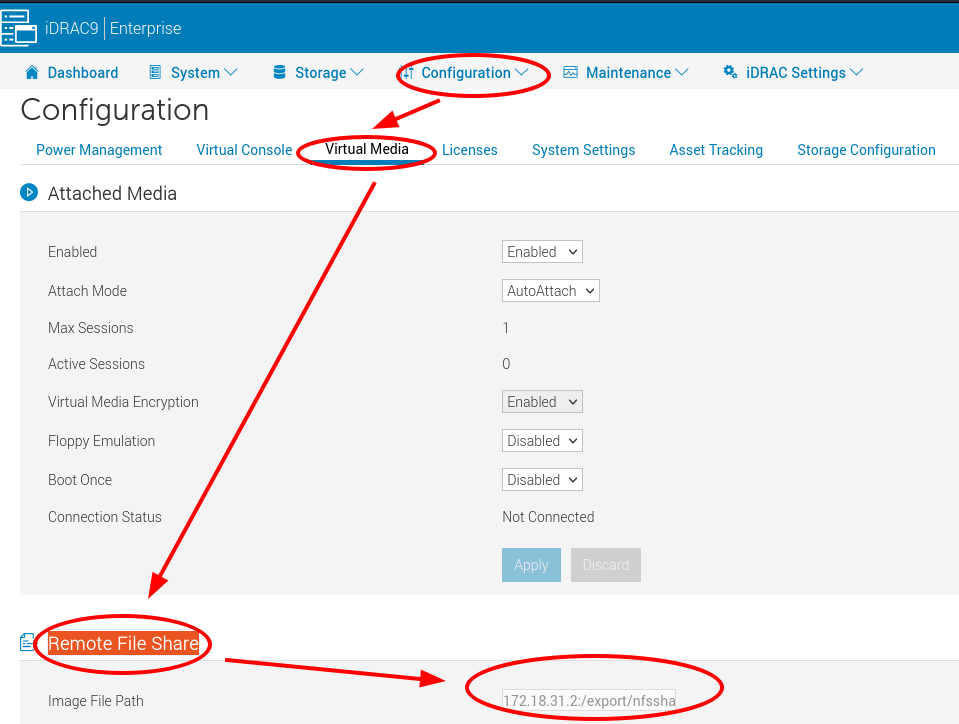Expand the Storage menu chevron
Viewport: 959px width, 724px height.
(357, 72)
